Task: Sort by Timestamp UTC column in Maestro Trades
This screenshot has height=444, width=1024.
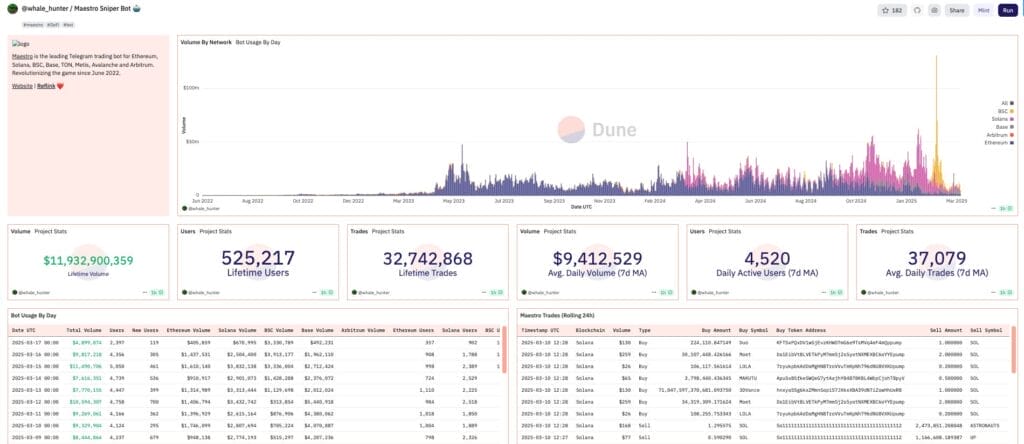Action: (540, 330)
